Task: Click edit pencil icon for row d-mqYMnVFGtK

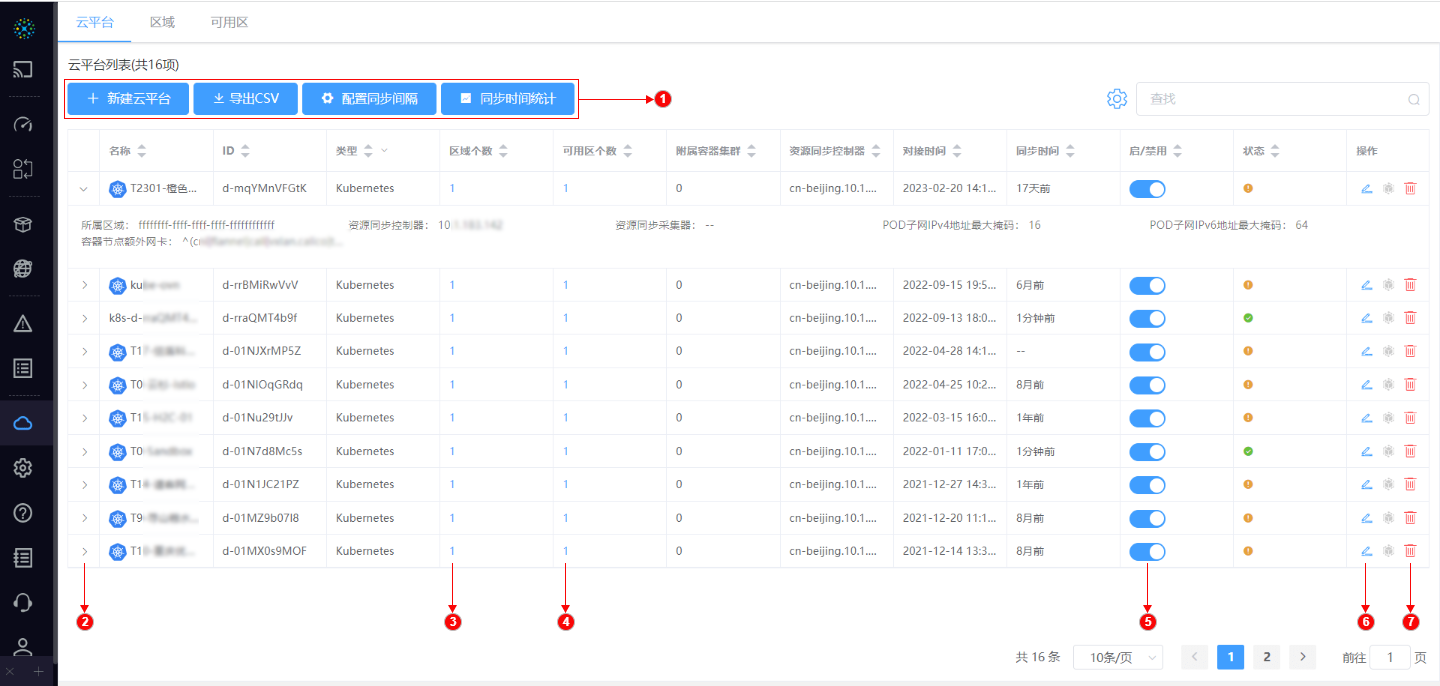Action: point(1366,188)
